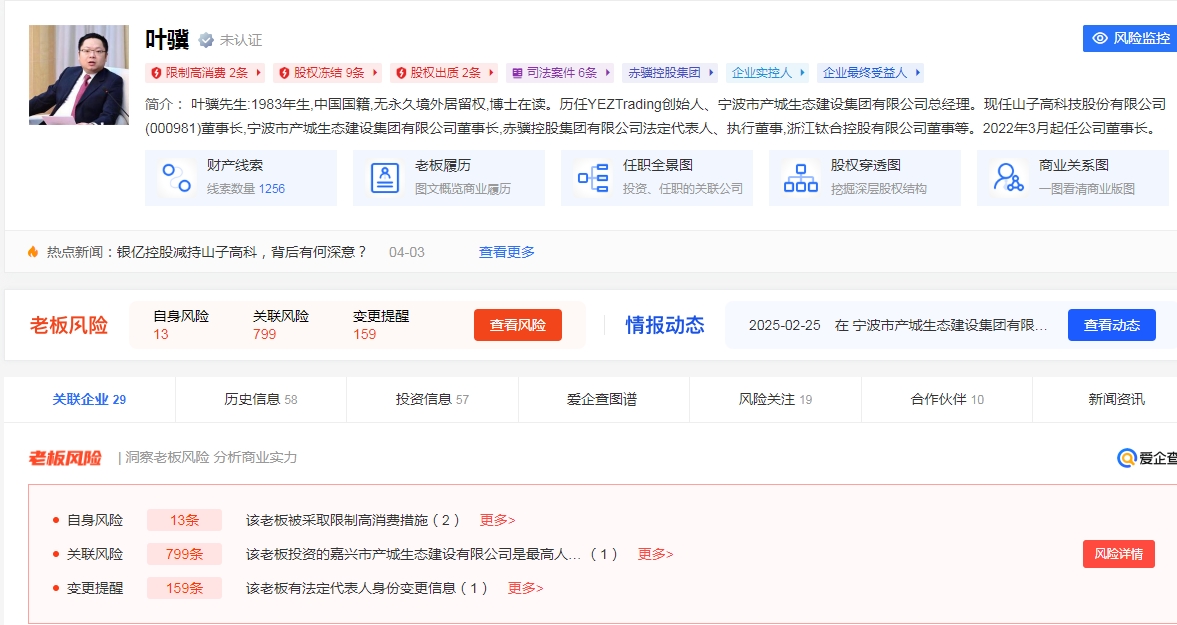The image size is (1177, 625).
Task: Open 更多 for 变更提醒 row
Action: [525, 588]
